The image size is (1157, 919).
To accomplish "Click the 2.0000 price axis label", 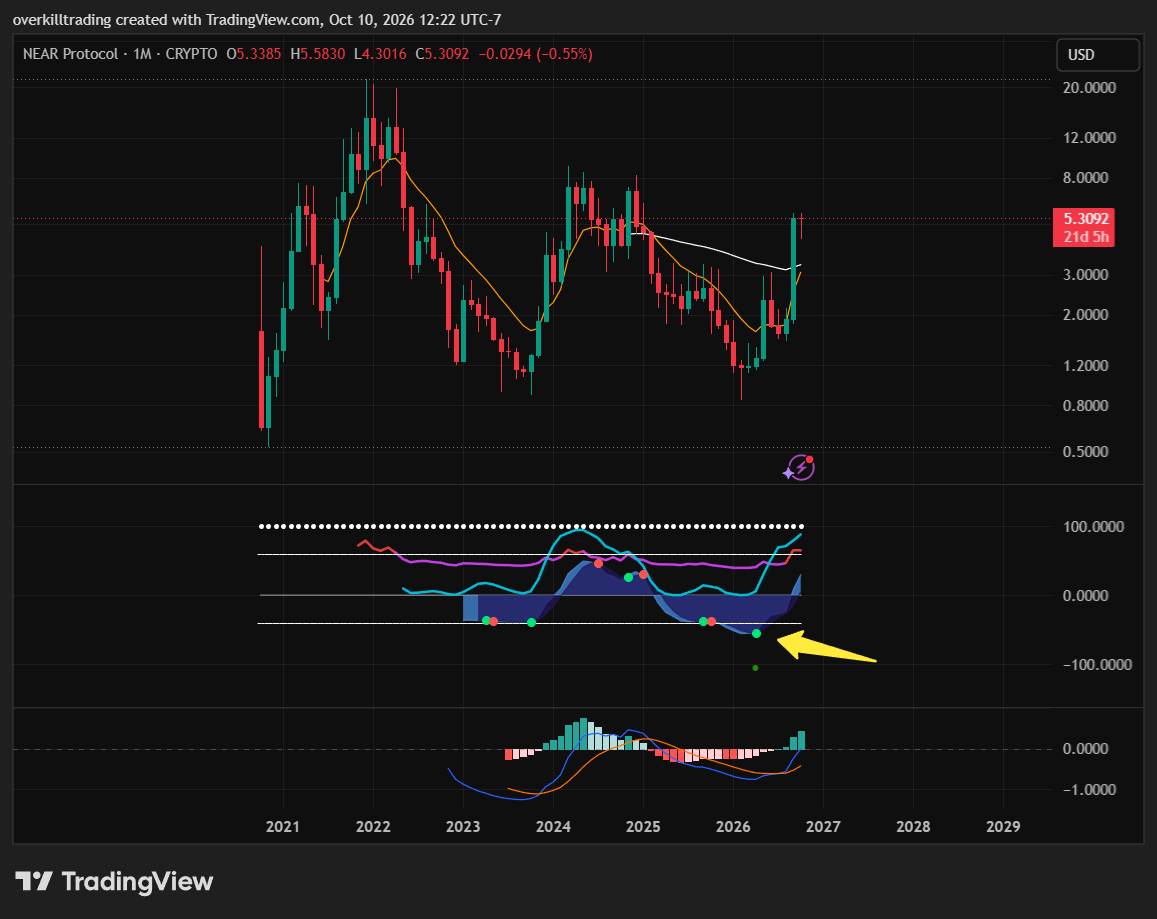I will point(1085,314).
